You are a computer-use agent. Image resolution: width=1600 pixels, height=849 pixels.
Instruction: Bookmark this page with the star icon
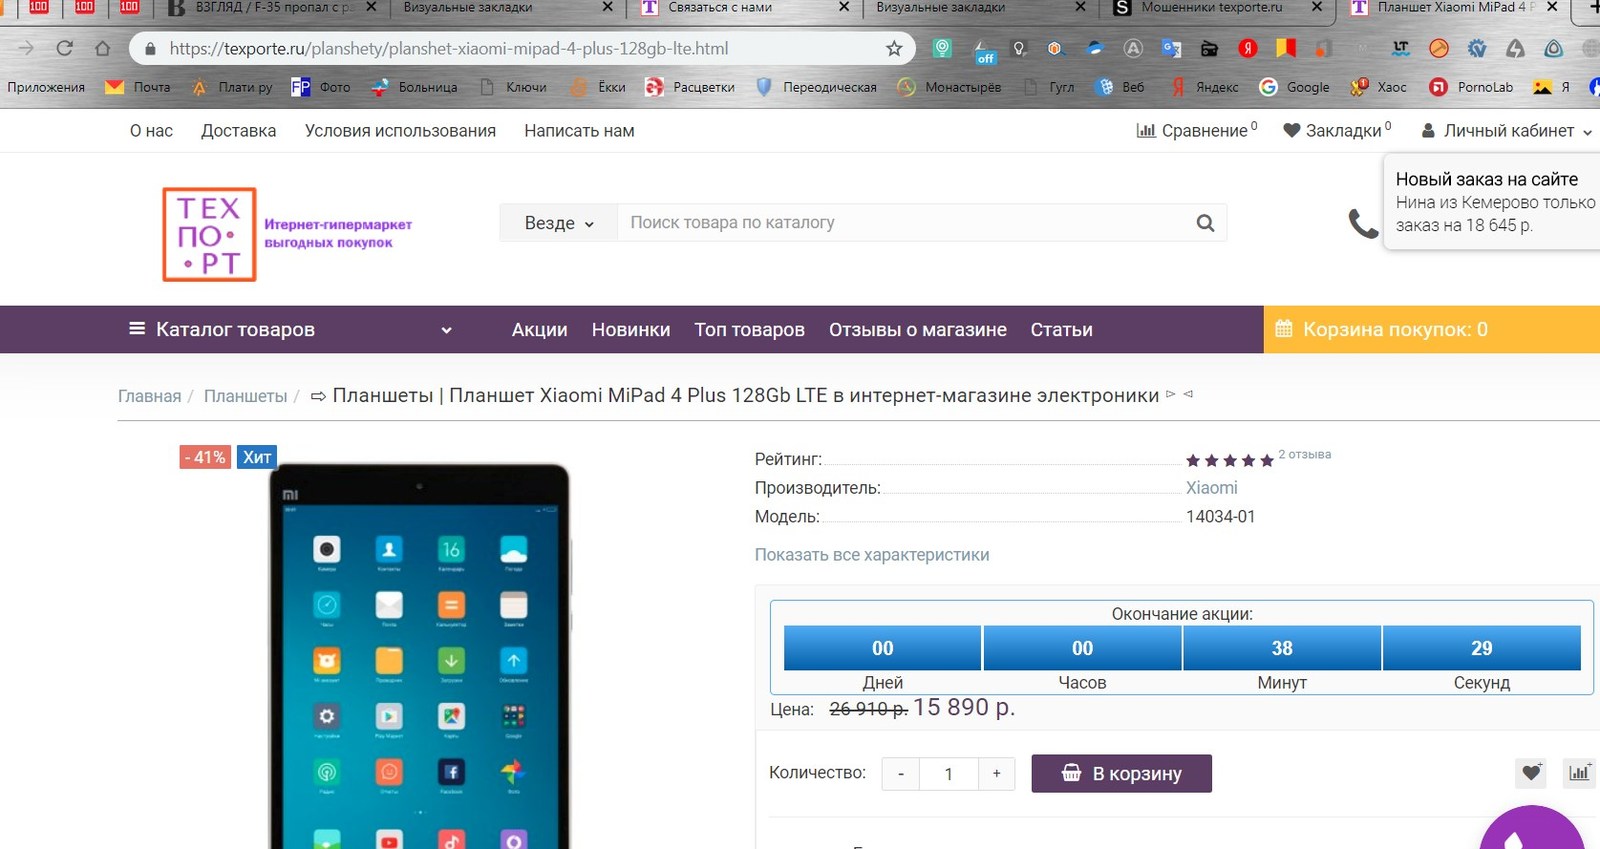point(894,48)
